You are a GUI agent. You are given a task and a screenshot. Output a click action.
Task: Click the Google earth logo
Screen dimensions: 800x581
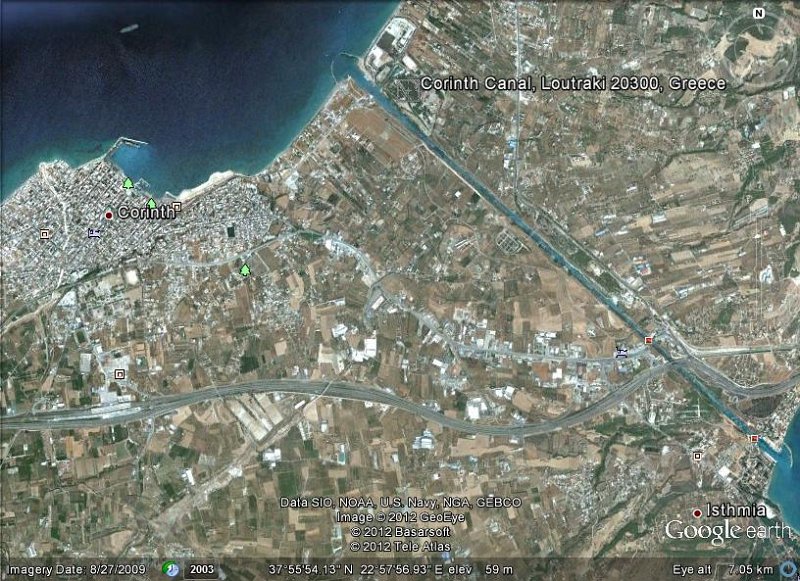coord(729,531)
